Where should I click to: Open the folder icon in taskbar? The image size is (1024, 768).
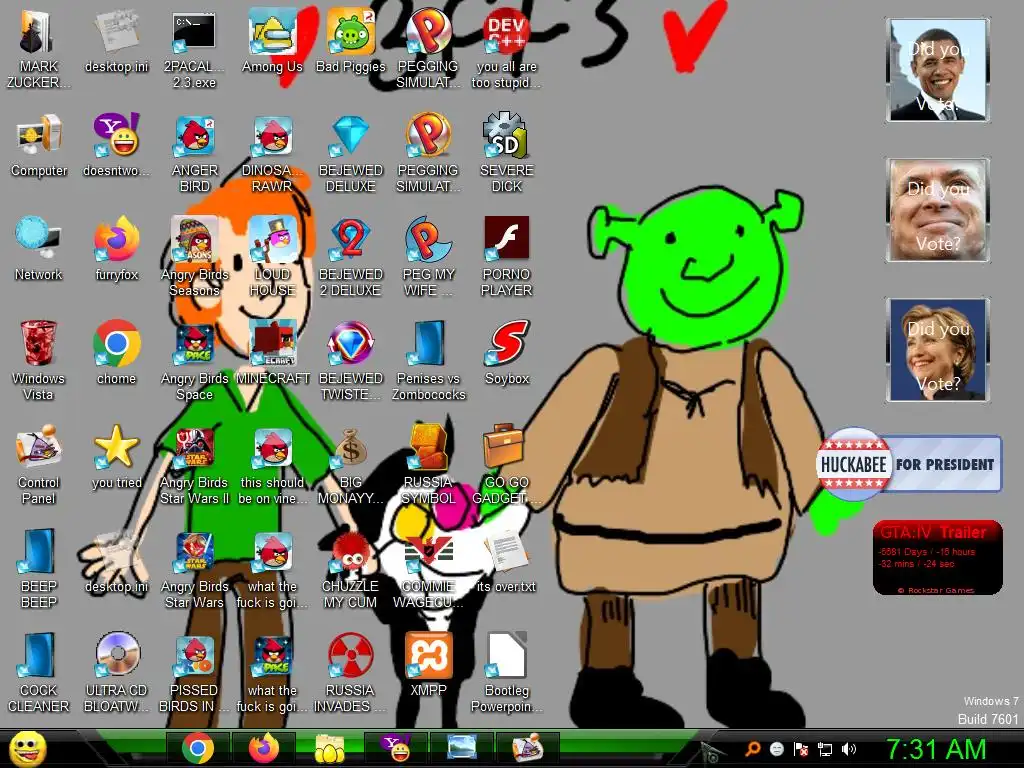tap(330, 748)
